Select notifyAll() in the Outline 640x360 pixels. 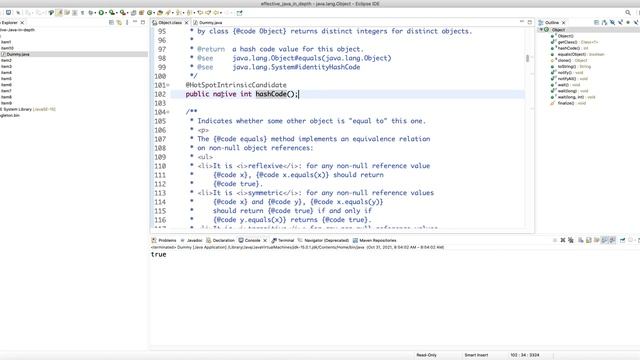[x=569, y=79]
